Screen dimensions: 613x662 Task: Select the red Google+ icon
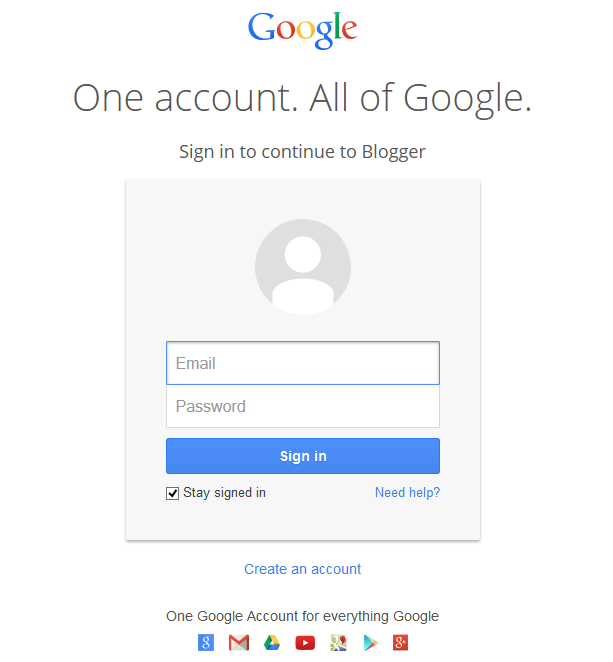(401, 643)
